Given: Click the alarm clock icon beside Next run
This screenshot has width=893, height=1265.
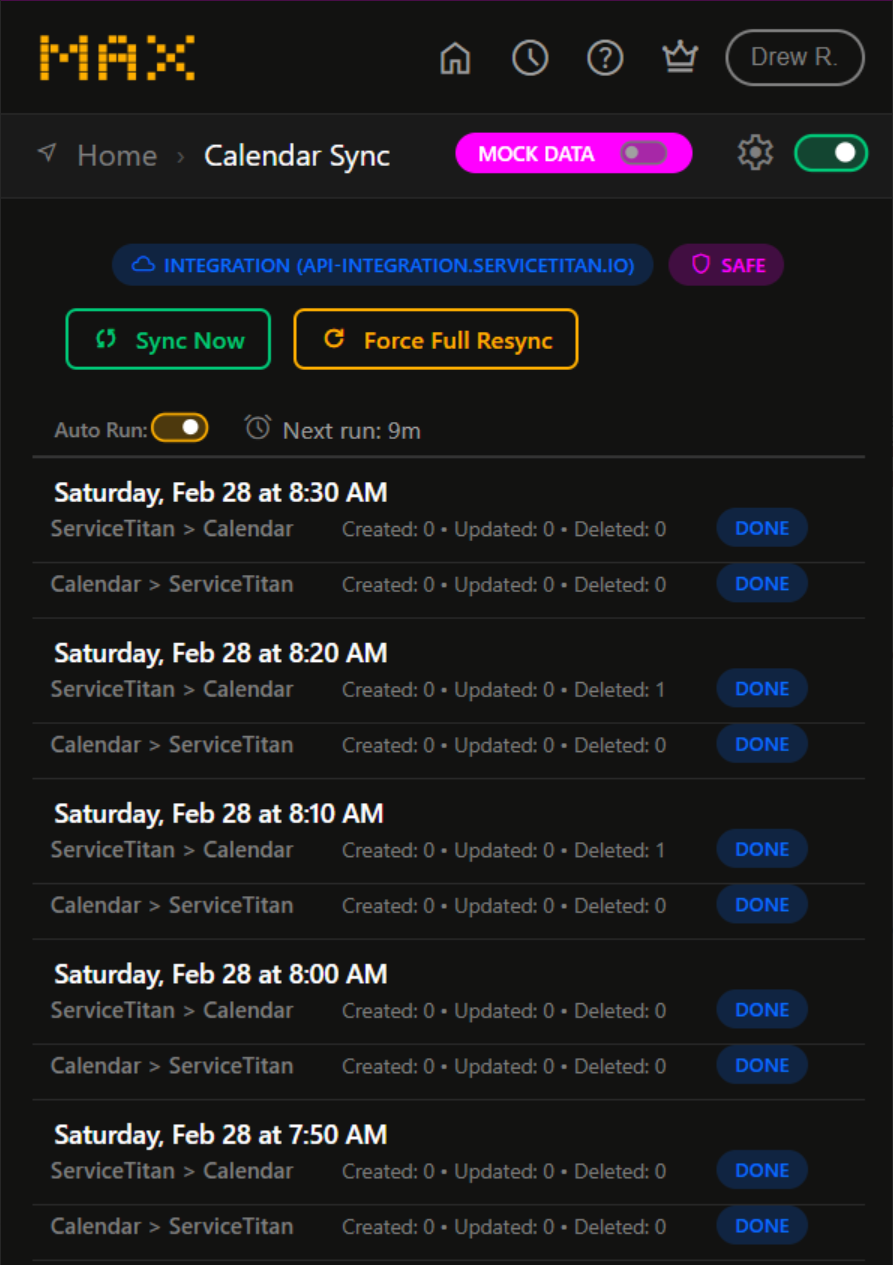Looking at the screenshot, I should click(257, 427).
